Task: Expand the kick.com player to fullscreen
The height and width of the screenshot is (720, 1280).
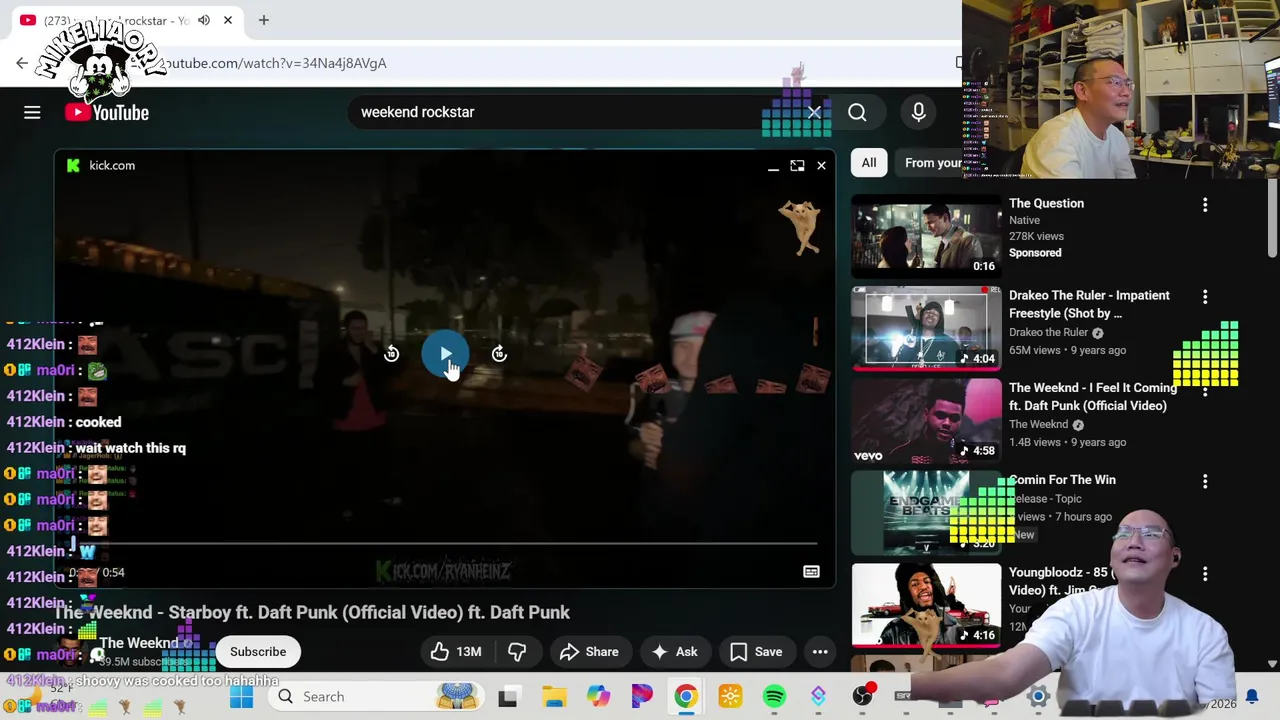Action: [x=797, y=166]
